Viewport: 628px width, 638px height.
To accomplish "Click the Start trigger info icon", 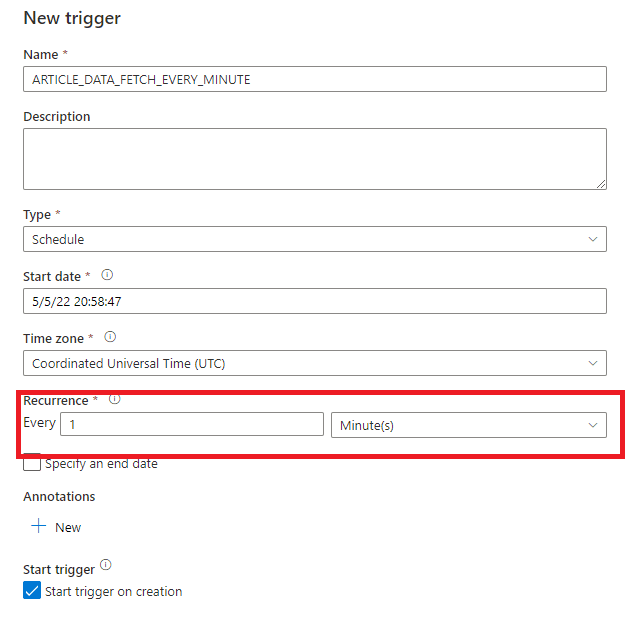I will coord(106,565).
